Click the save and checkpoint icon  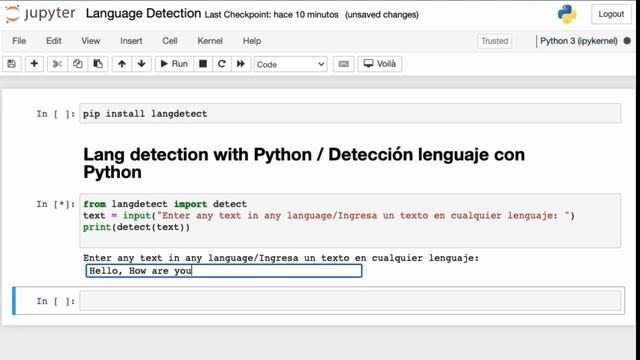click(11, 64)
